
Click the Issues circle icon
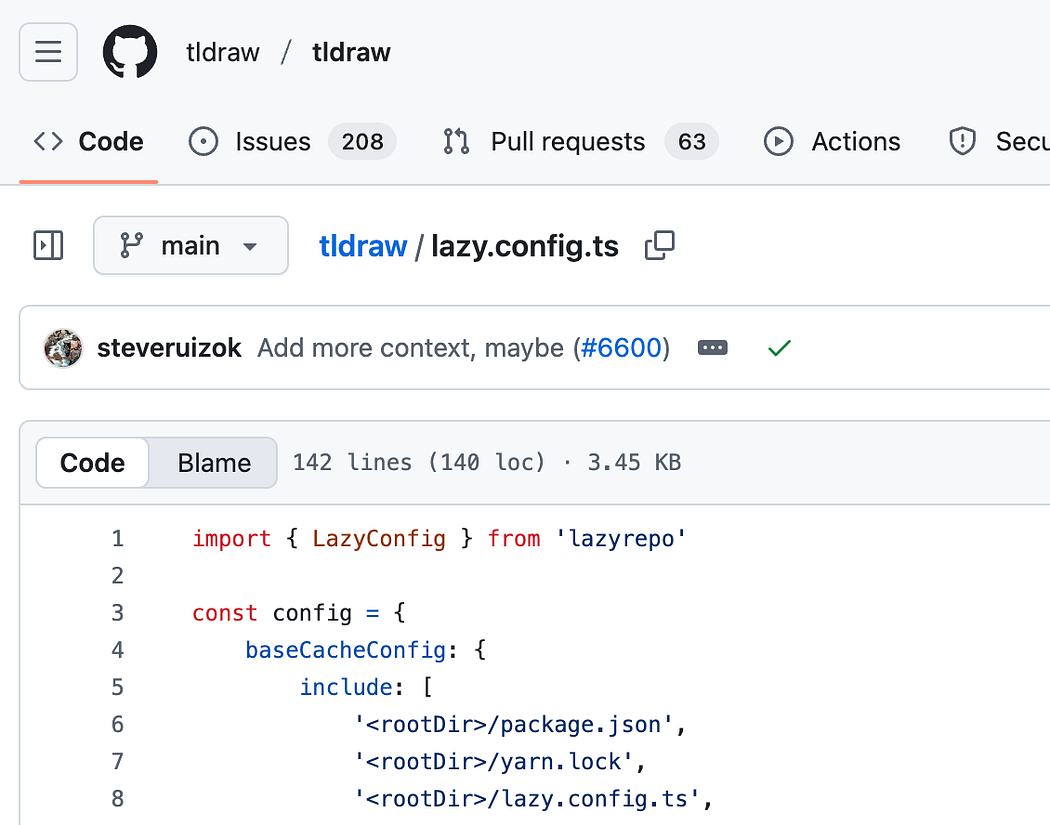pos(203,141)
